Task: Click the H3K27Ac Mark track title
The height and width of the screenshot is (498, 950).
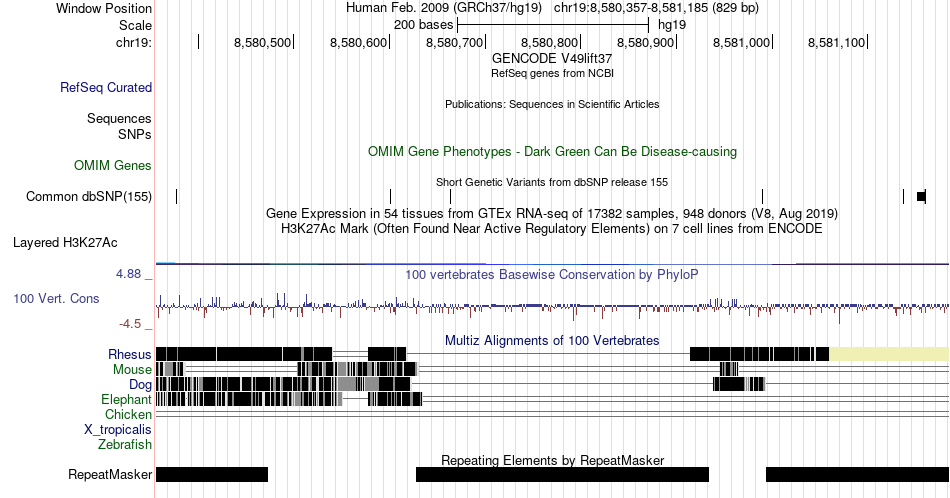Action: pyautogui.click(x=552, y=228)
